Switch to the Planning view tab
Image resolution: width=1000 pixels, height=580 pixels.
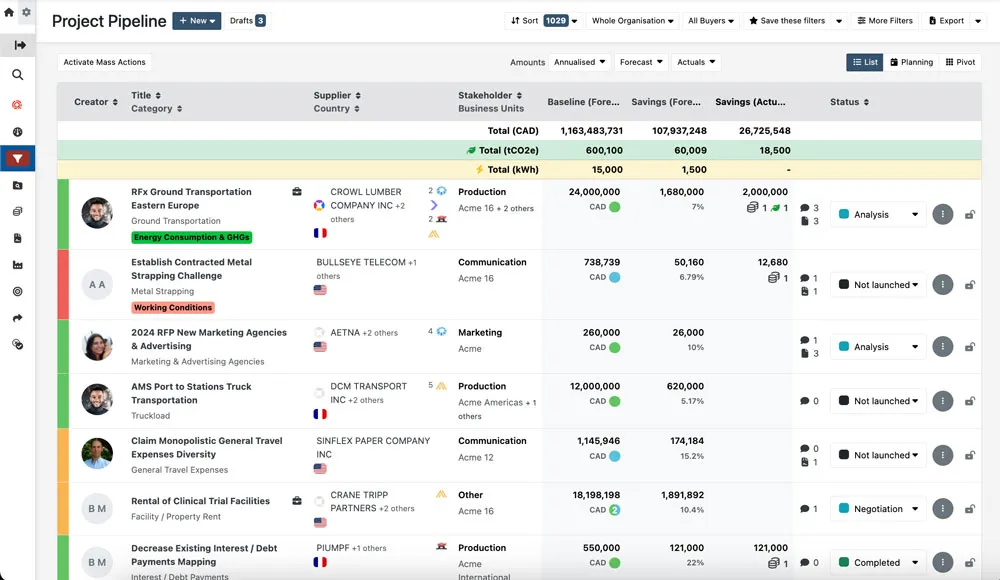[x=911, y=62]
